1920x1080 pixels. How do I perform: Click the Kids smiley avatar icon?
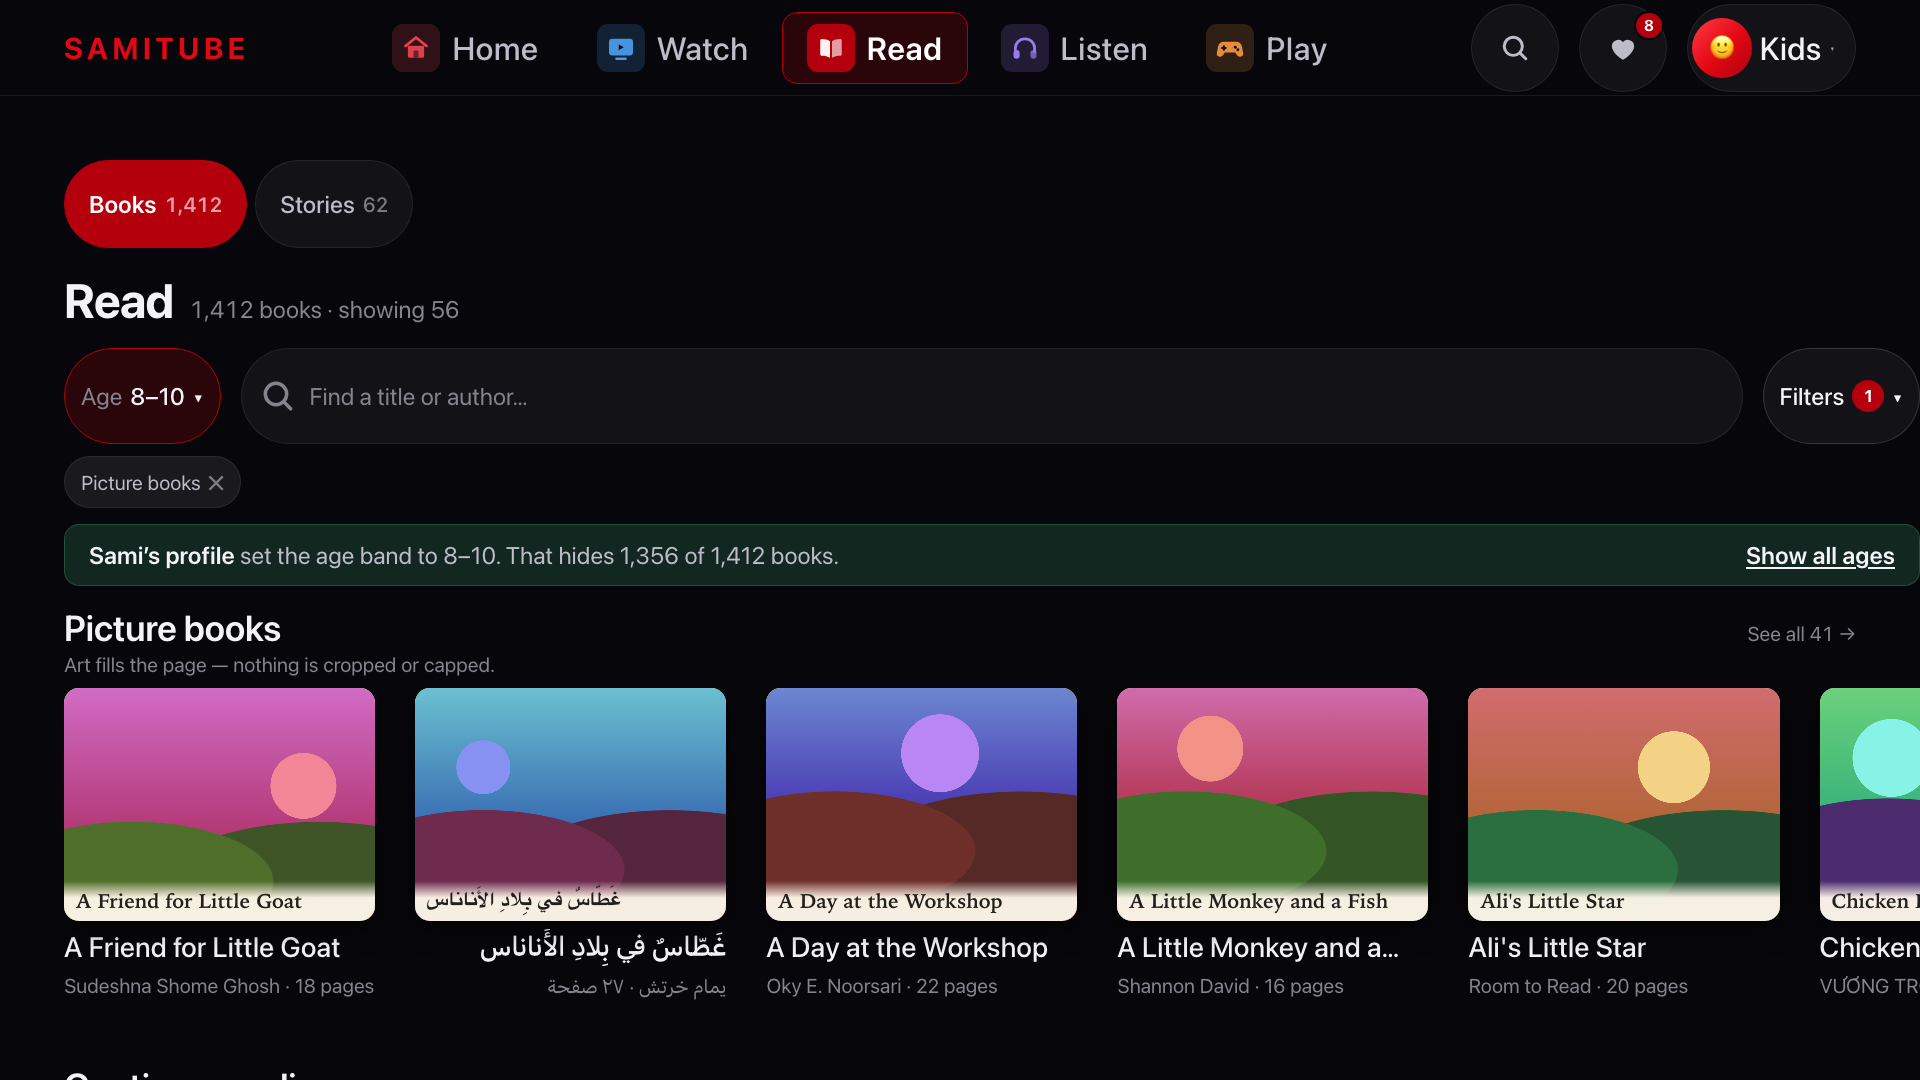1722,48
